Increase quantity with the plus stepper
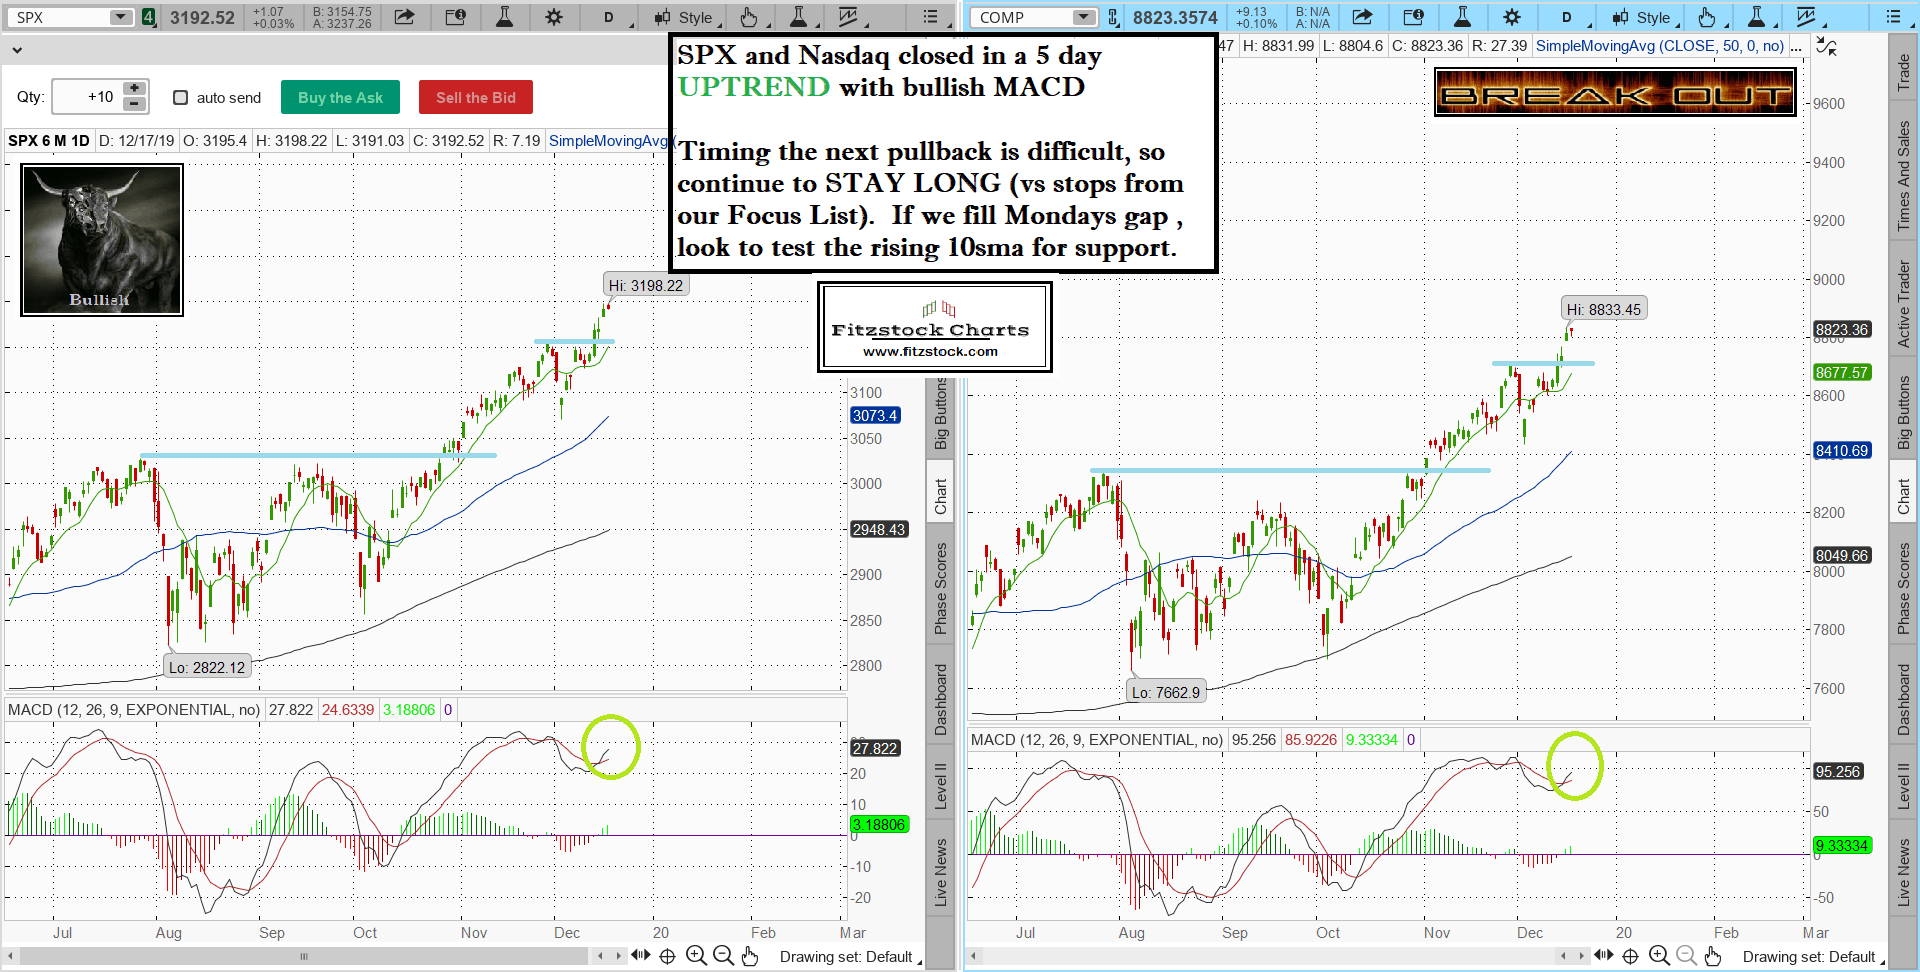 [134, 89]
